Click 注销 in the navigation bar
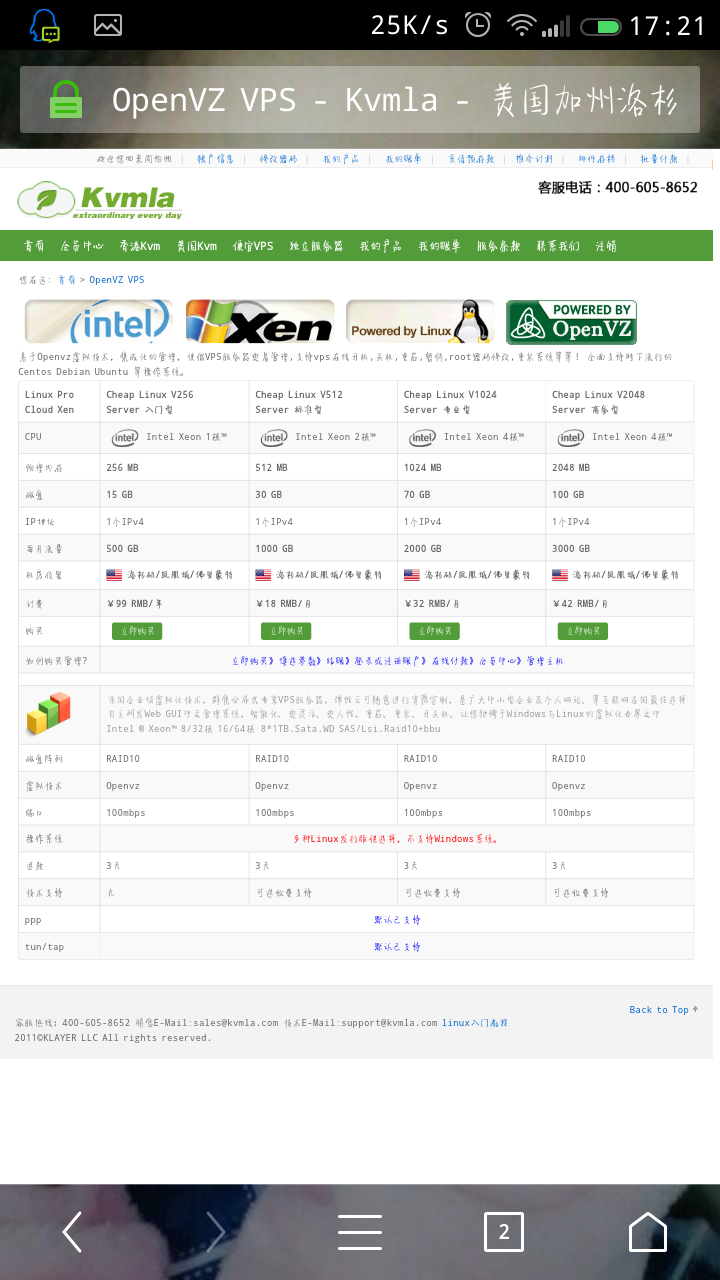Viewport: 720px width, 1280px height. click(x=606, y=246)
